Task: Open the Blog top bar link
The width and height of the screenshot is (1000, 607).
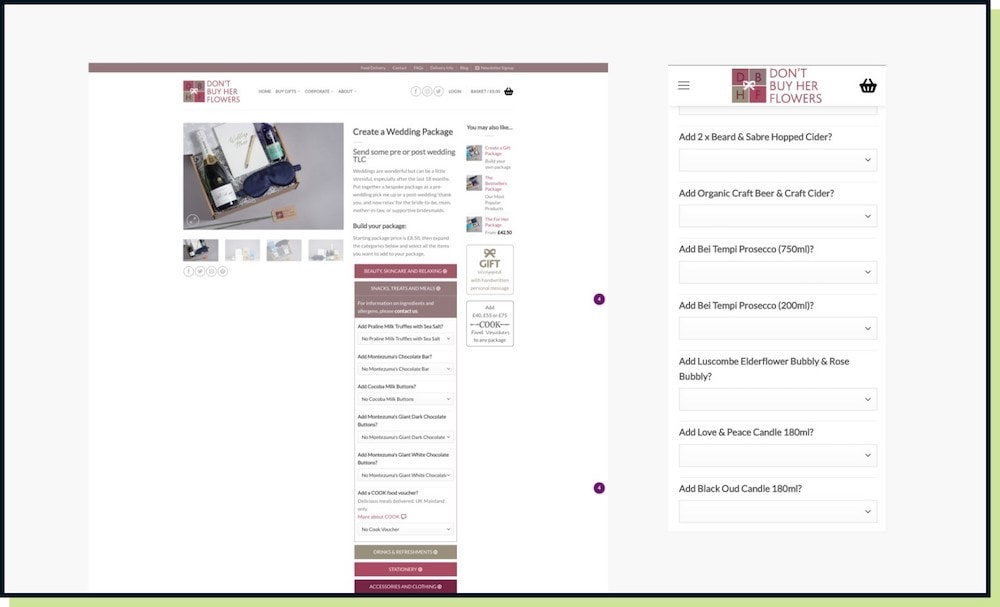Action: (x=464, y=68)
